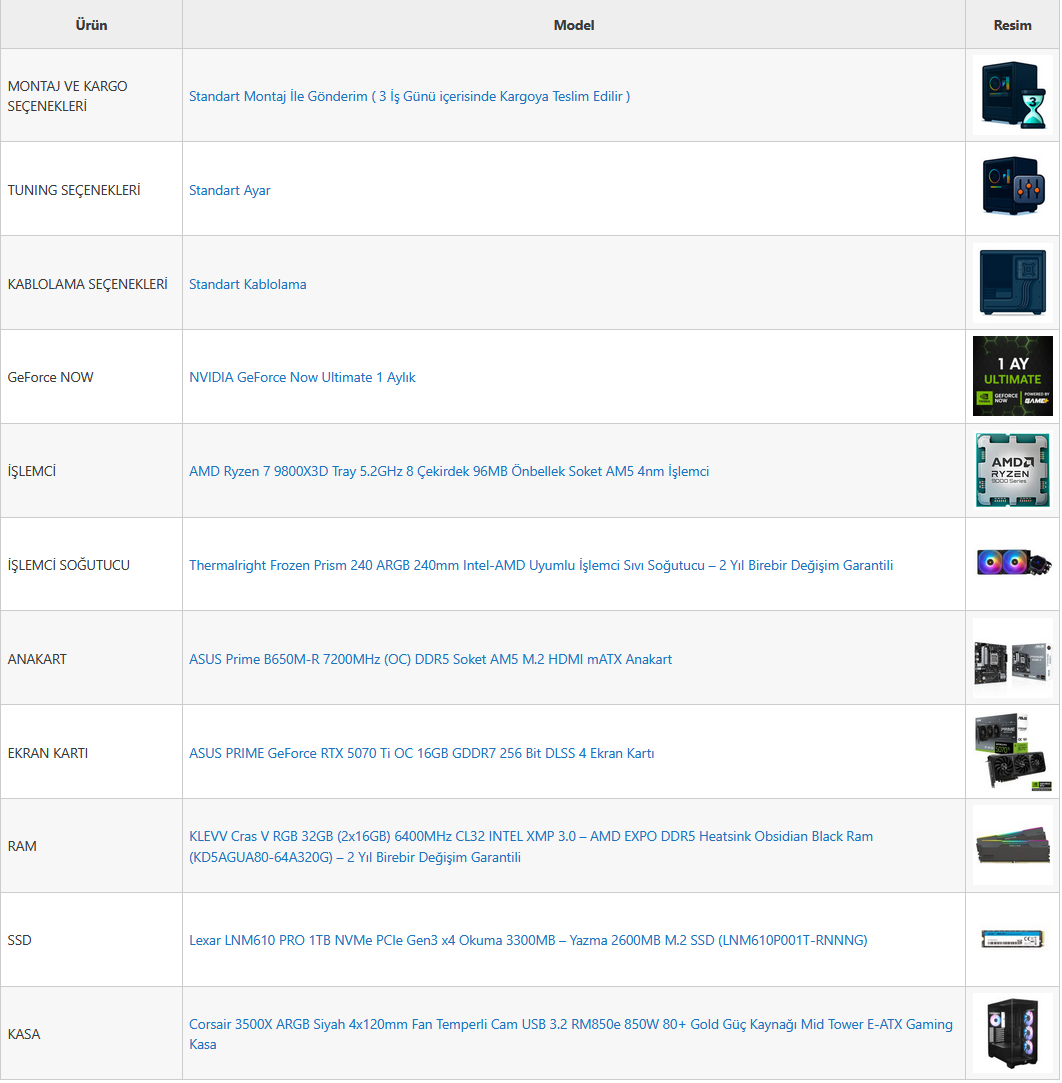
Task: Select the KABLOLAMA SEÇENEKLERİ cell
Action: (x=91, y=283)
